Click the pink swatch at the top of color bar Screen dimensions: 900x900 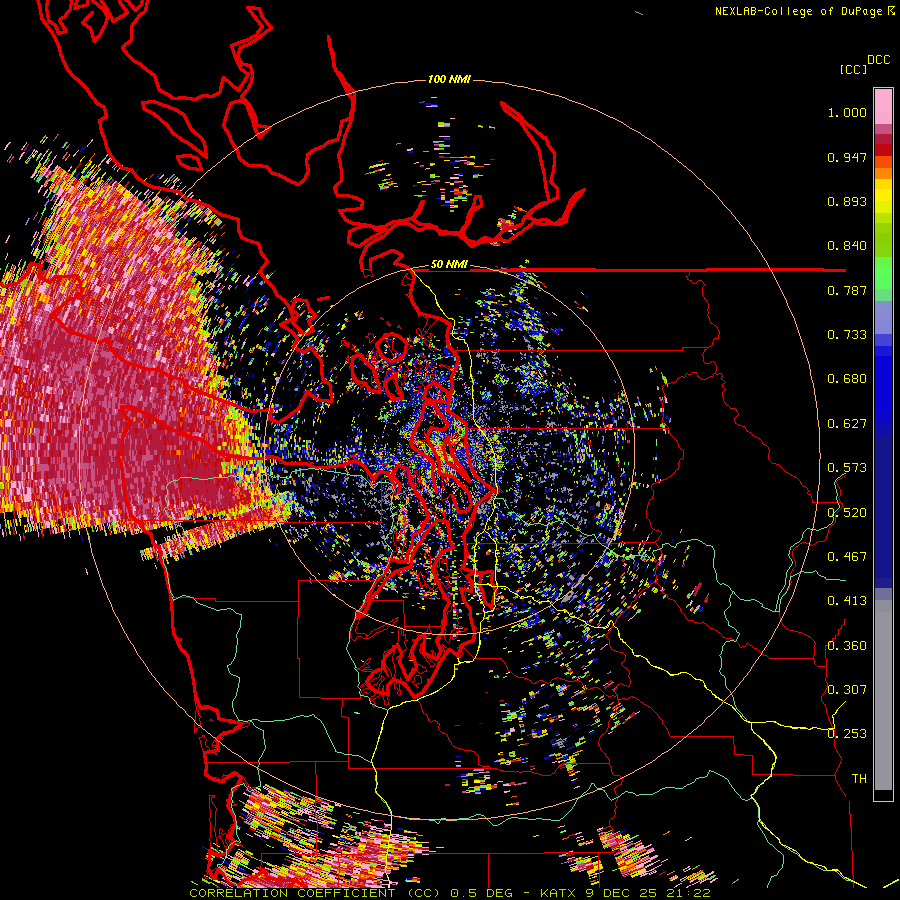click(883, 106)
